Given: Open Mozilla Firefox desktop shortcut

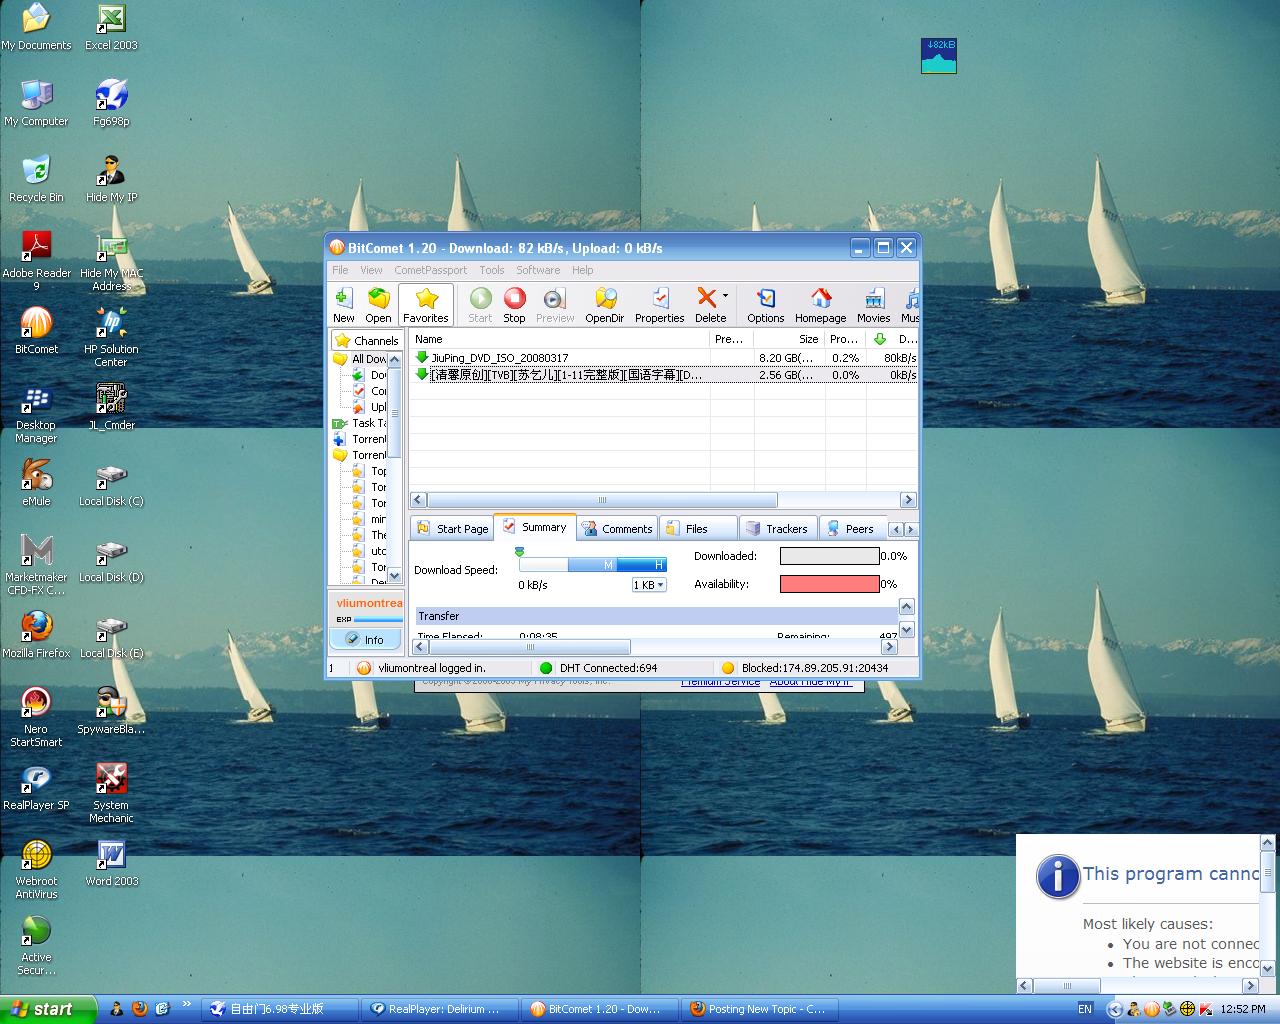Looking at the screenshot, I should click(36, 635).
